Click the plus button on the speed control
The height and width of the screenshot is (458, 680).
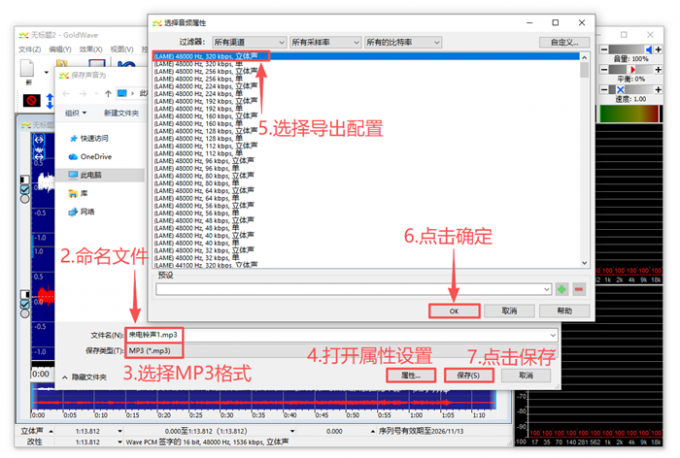coord(658,89)
